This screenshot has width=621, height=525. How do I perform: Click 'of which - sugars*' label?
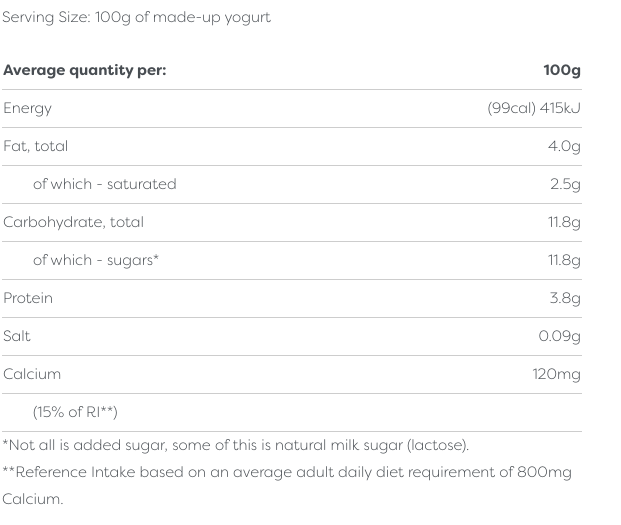pyautogui.click(x=96, y=260)
